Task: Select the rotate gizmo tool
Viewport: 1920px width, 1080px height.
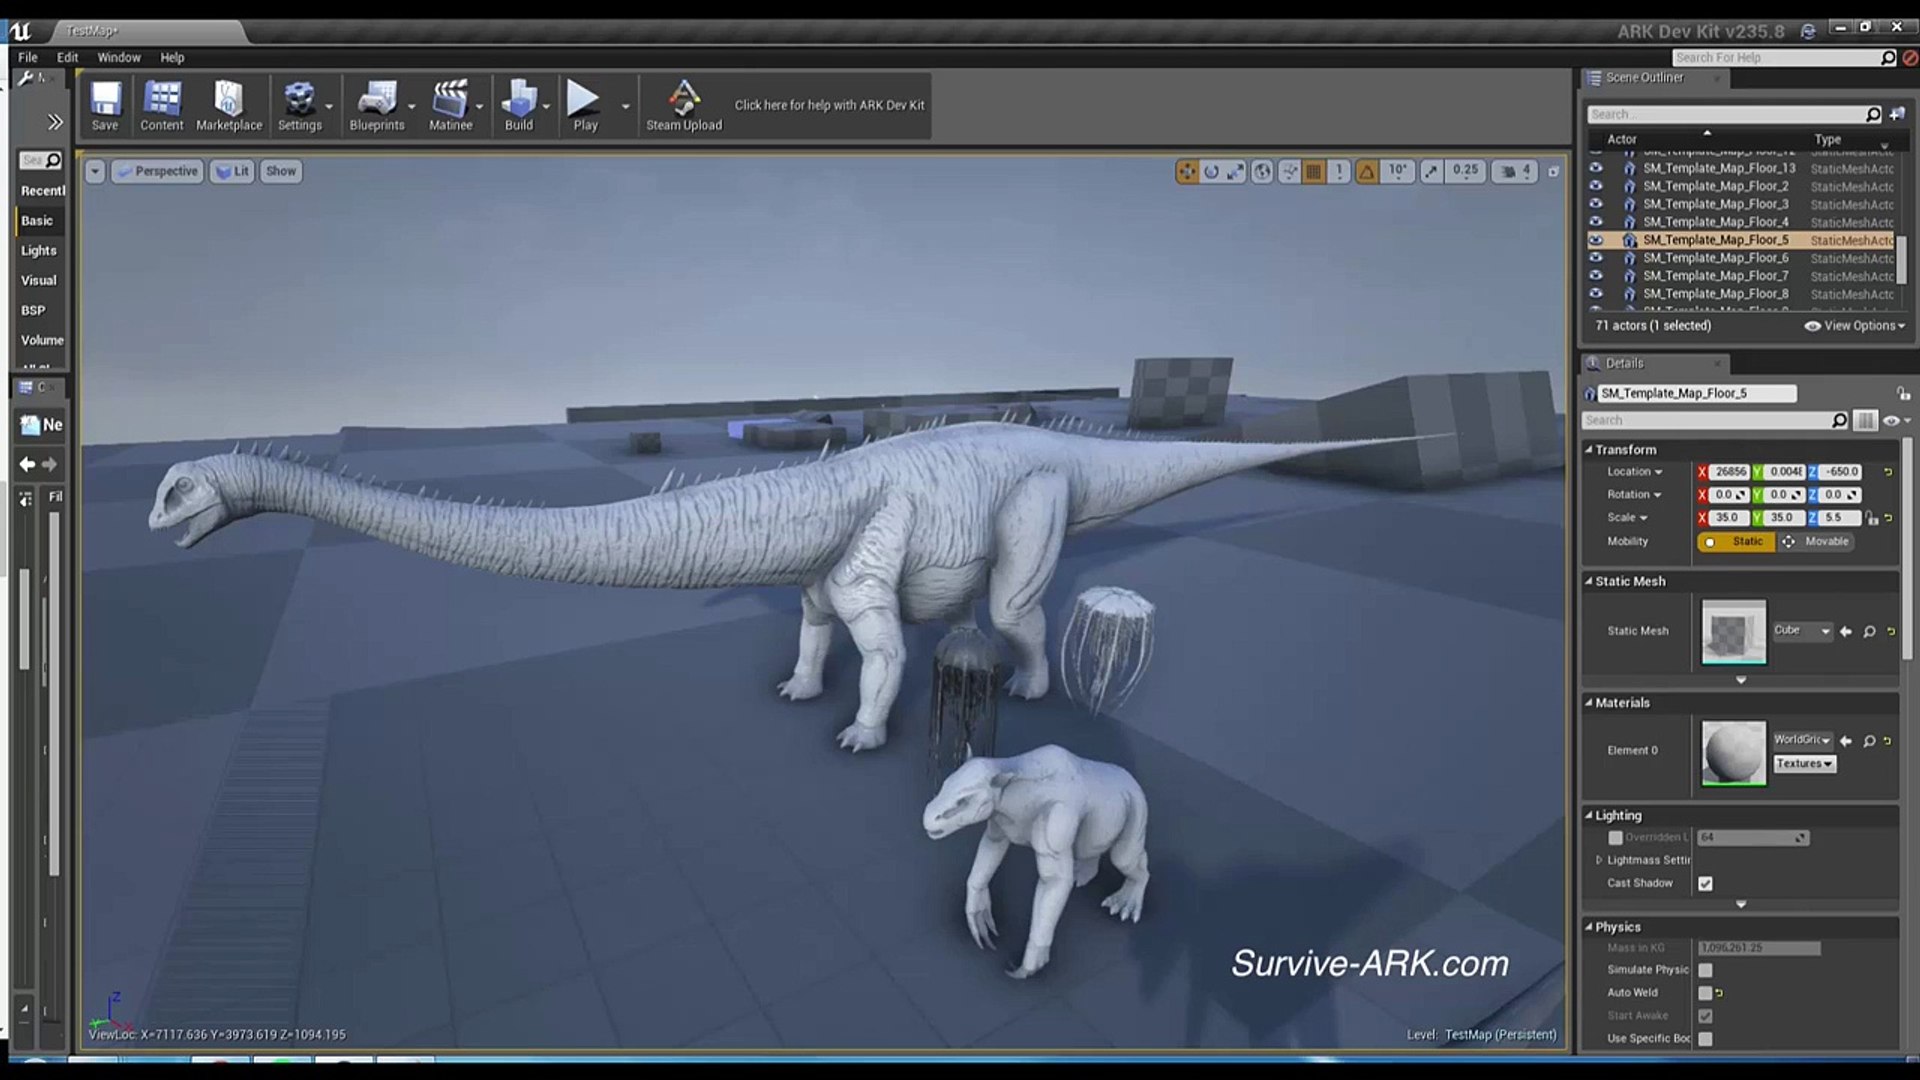Action: (1211, 172)
